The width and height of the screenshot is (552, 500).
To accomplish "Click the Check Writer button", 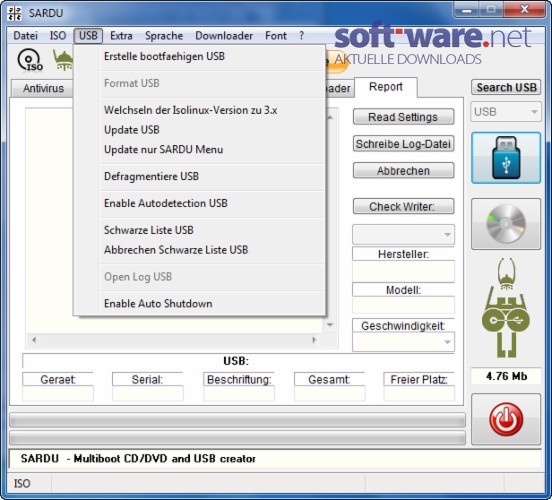I will [x=403, y=207].
